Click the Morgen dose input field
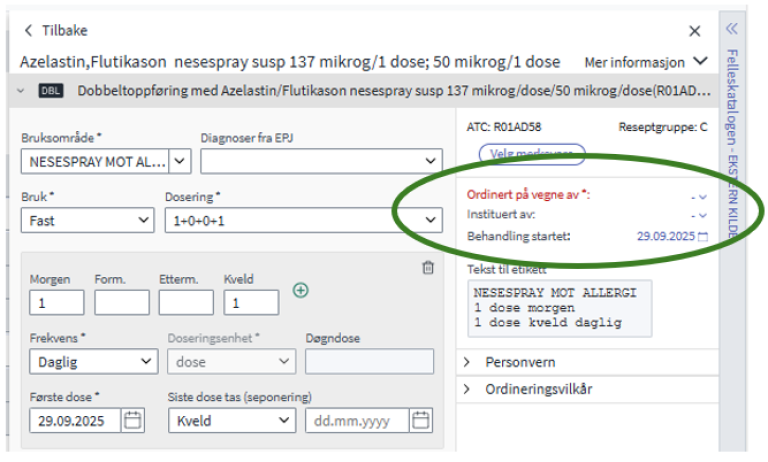The image size is (768, 462). pos(57,303)
